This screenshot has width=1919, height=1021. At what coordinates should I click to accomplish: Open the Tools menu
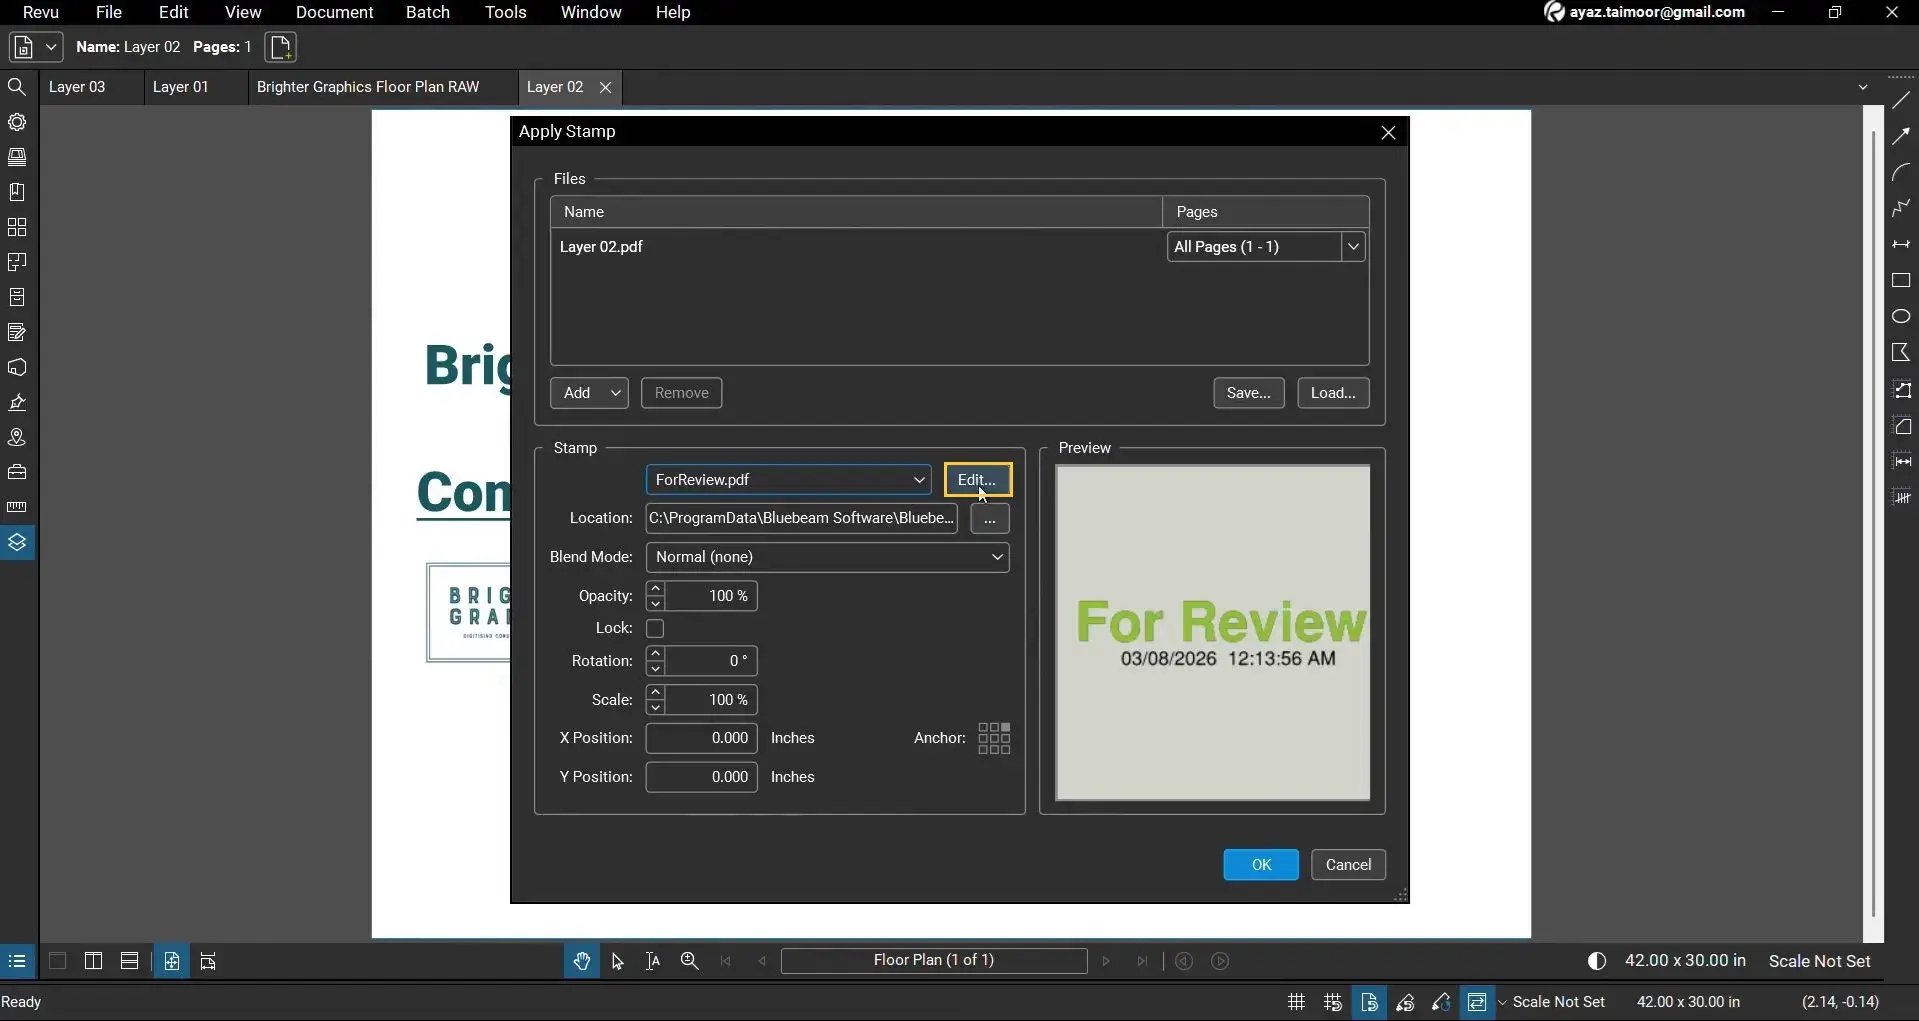coord(505,12)
